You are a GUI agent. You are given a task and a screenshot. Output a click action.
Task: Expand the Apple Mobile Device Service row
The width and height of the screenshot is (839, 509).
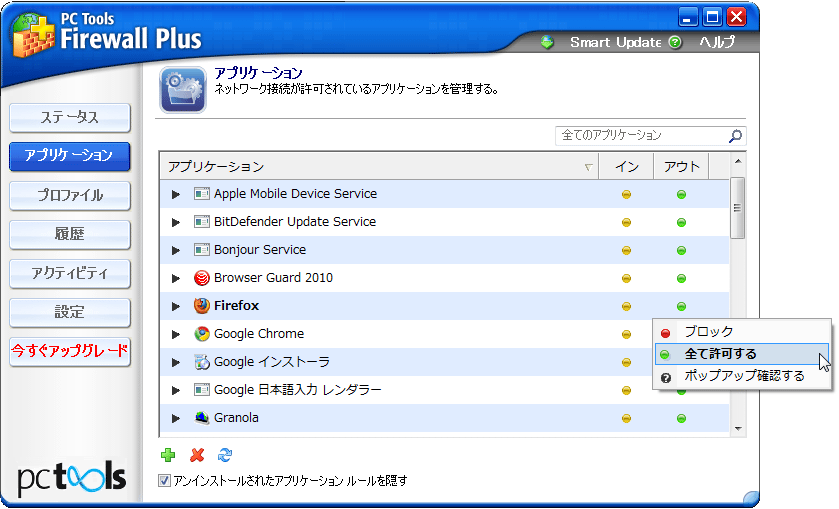click(176, 194)
